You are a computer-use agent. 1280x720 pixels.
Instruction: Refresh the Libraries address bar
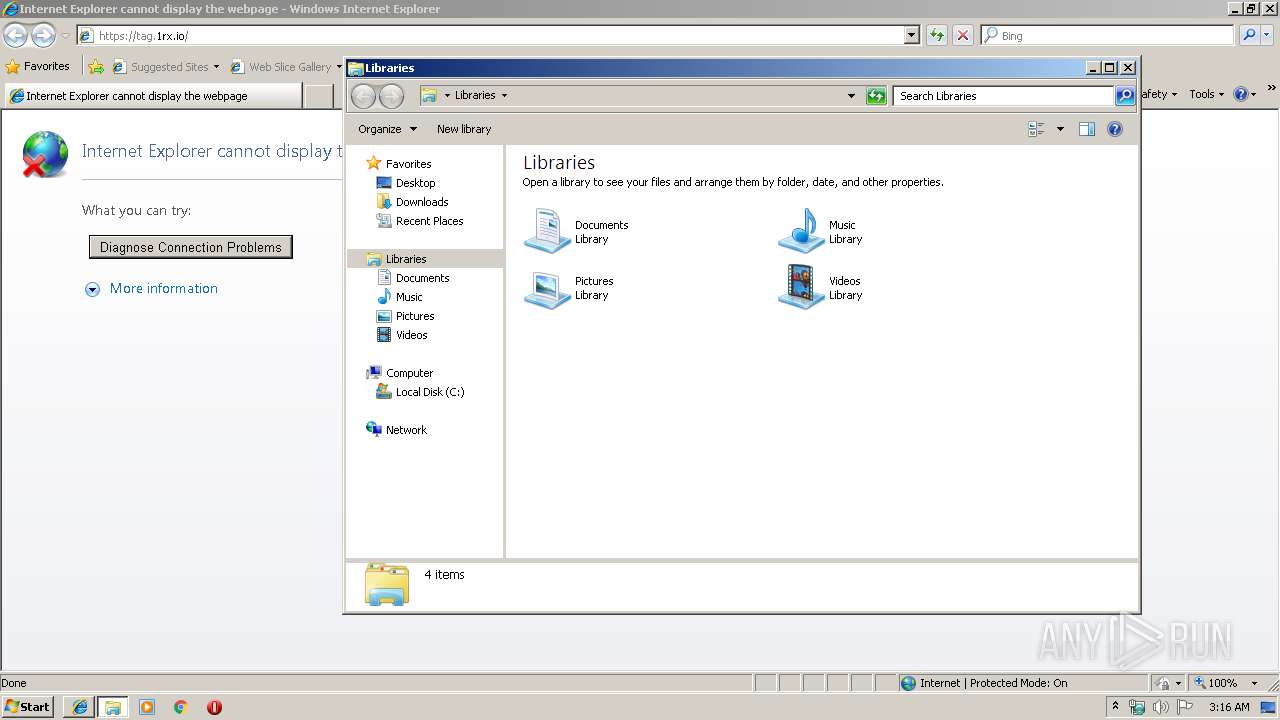[876, 96]
